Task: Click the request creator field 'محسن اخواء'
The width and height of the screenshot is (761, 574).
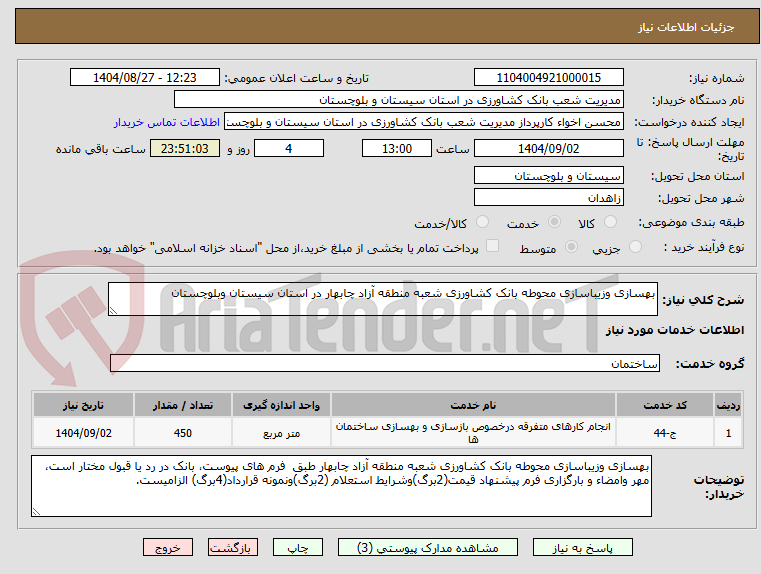Action: (x=424, y=122)
